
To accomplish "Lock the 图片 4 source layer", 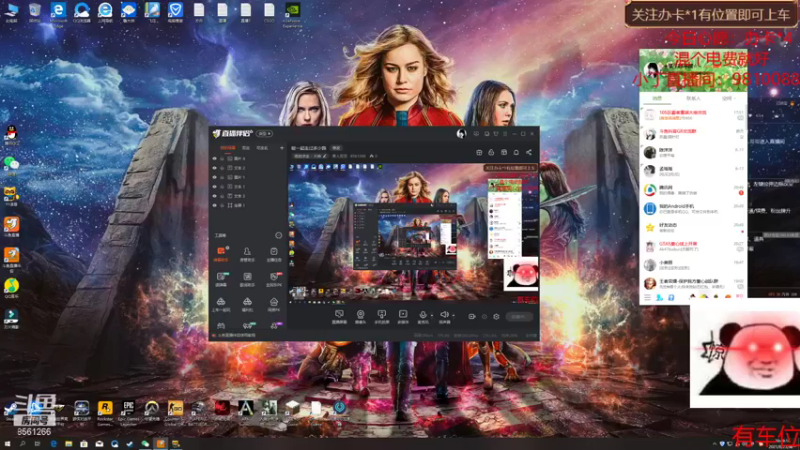I will point(222,159).
